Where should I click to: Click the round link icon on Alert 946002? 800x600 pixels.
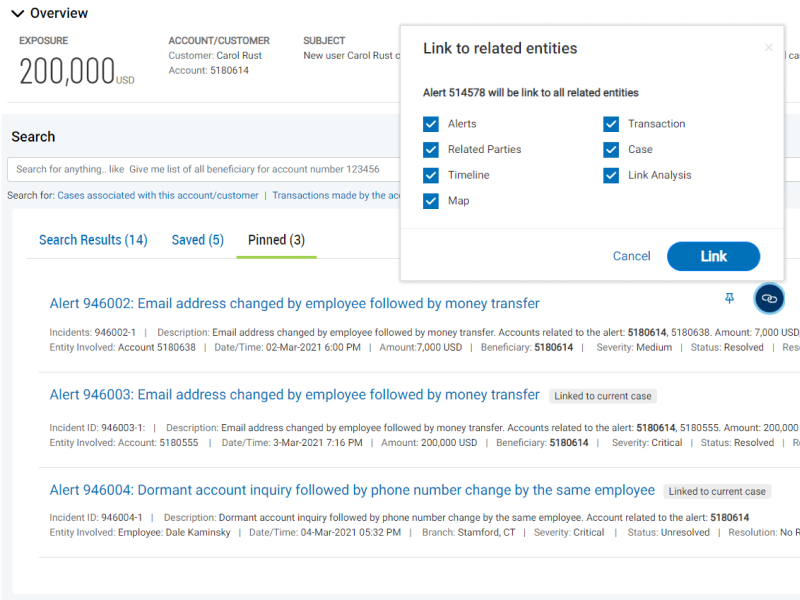pyautogui.click(x=768, y=298)
